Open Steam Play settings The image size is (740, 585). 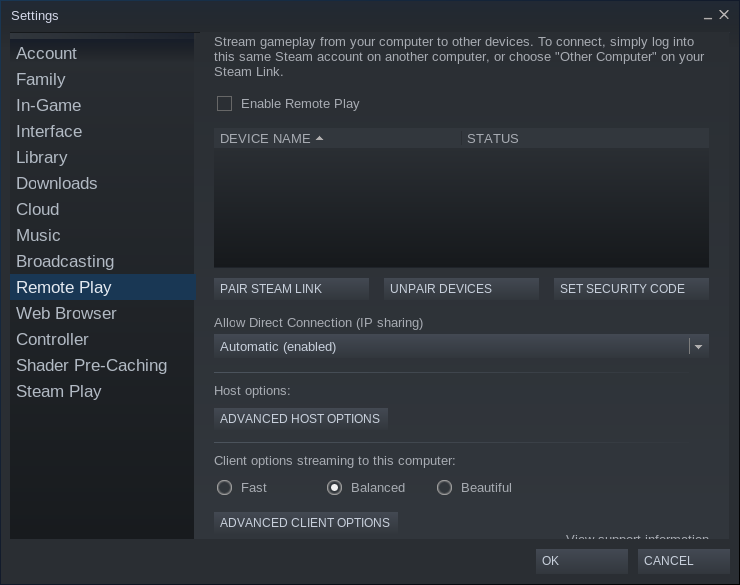coord(102,391)
